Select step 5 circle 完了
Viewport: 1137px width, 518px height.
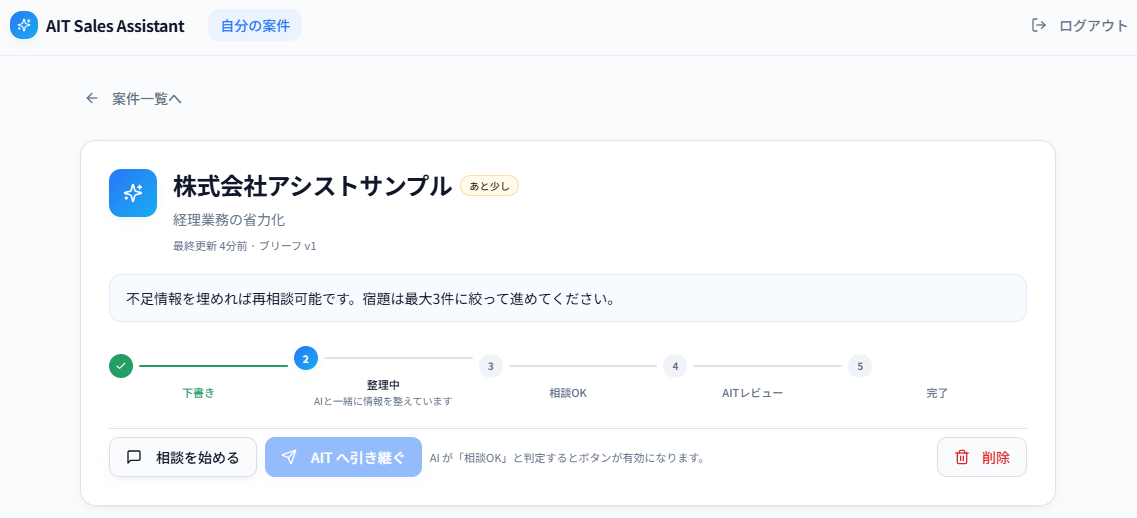click(860, 366)
